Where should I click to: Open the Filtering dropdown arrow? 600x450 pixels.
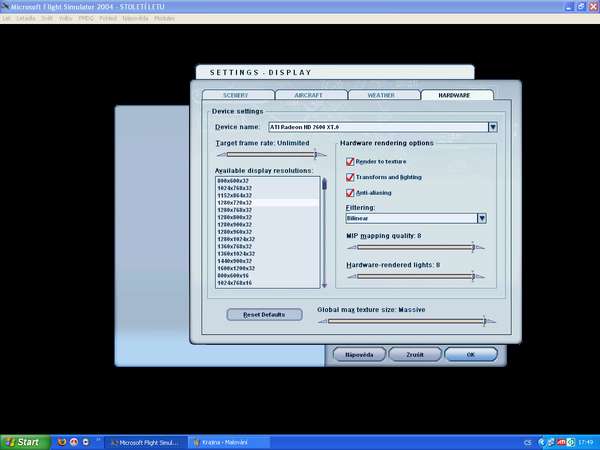(x=482, y=218)
